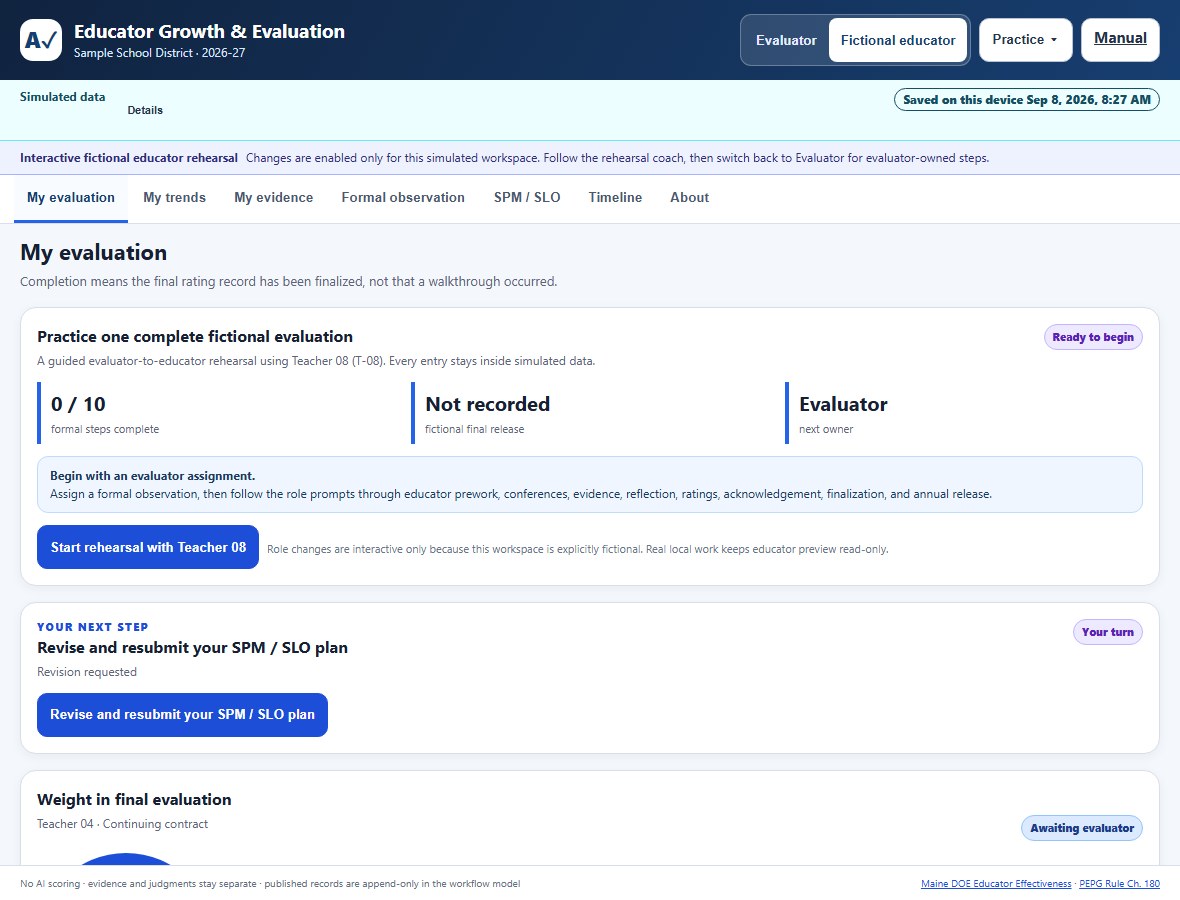Open PEPG Rule Ch. 180 link
This screenshot has height=900, width=1180.
[x=1119, y=883]
